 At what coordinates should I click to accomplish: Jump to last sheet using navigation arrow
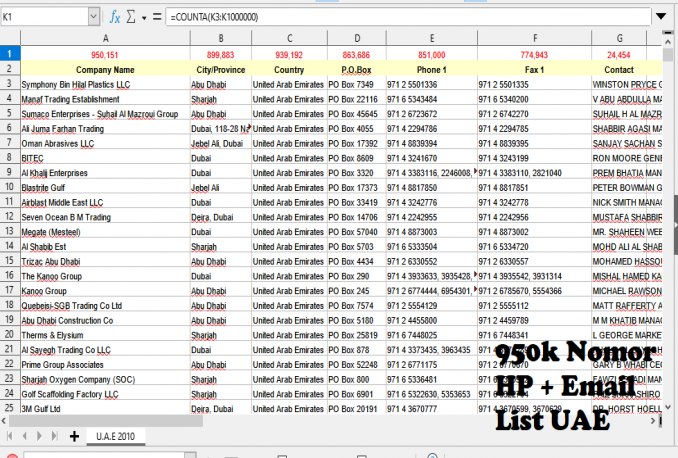tap(53, 437)
